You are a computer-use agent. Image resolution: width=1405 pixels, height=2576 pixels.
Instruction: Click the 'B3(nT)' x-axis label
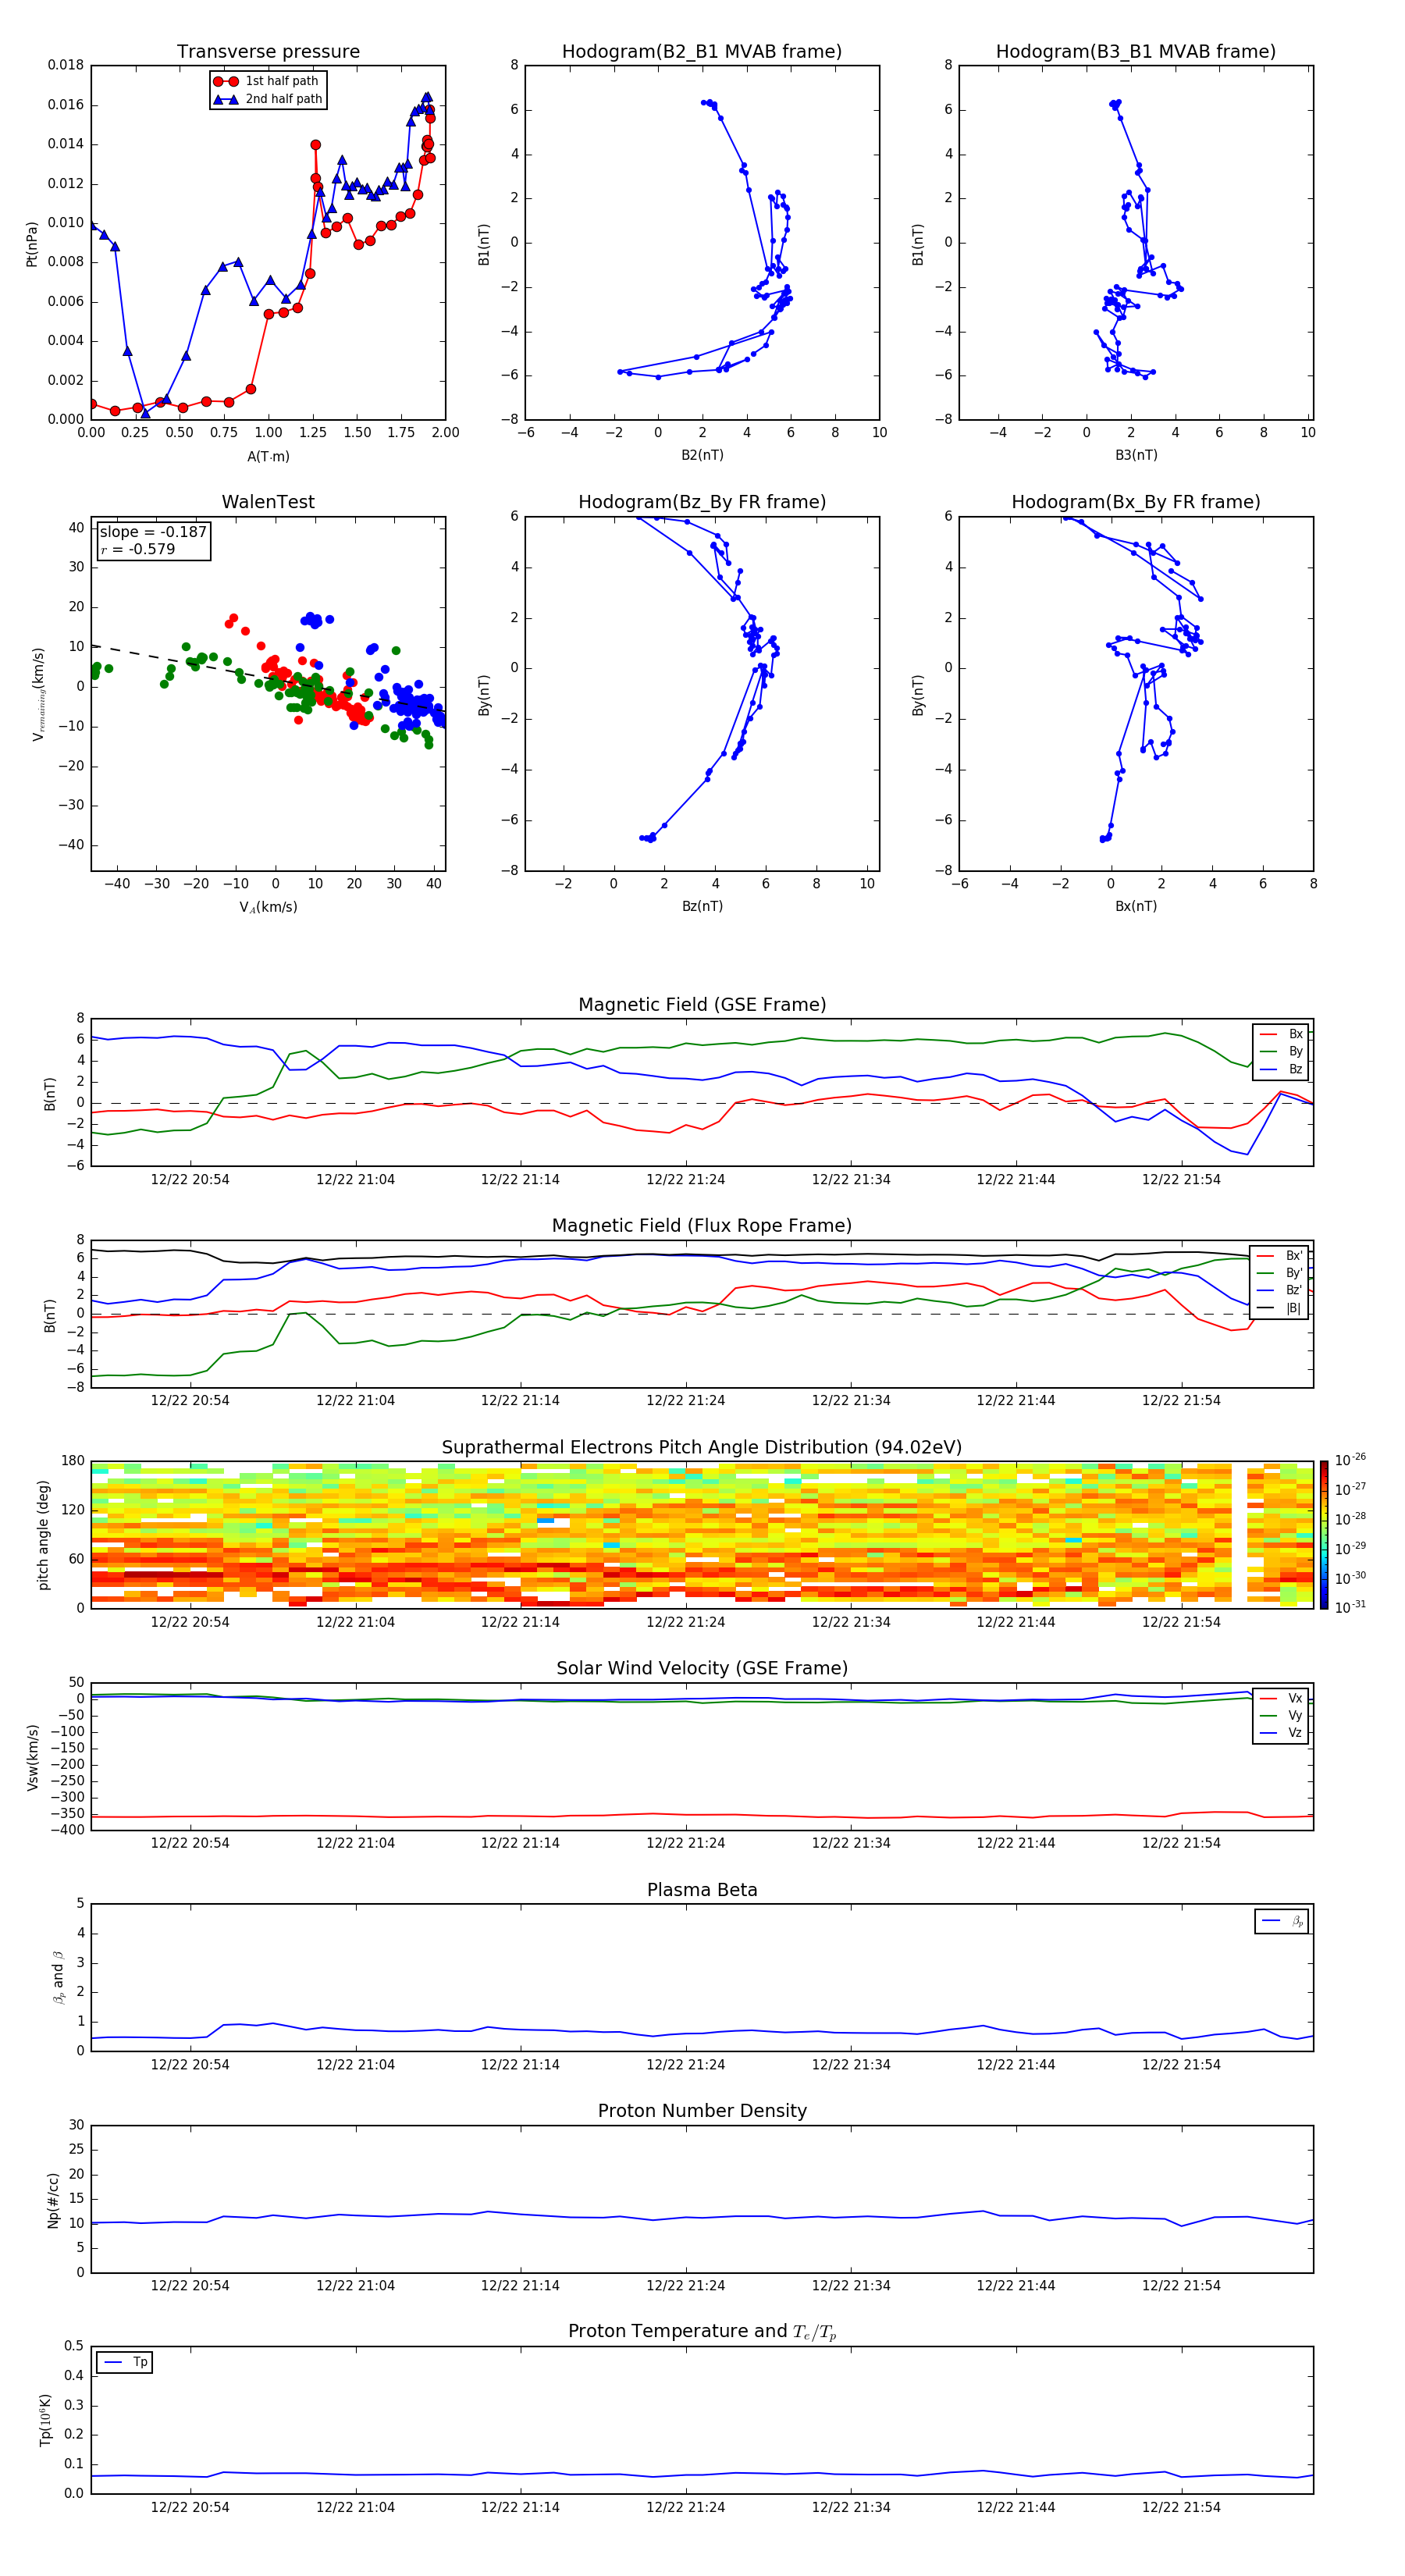1136,456
